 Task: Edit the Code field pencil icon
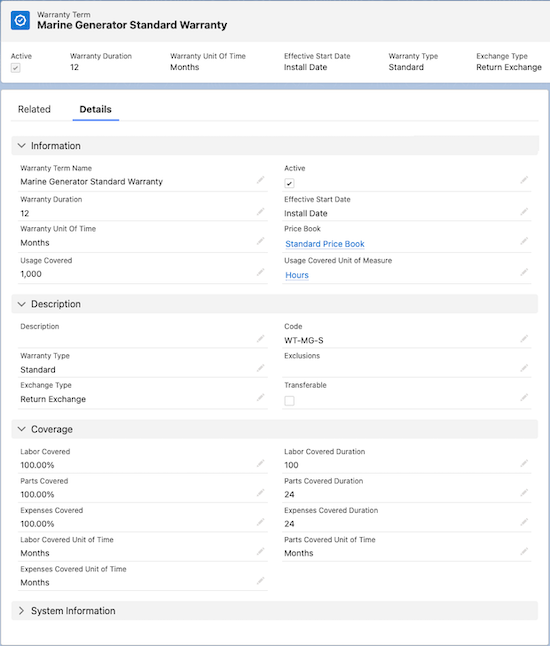coord(524,338)
